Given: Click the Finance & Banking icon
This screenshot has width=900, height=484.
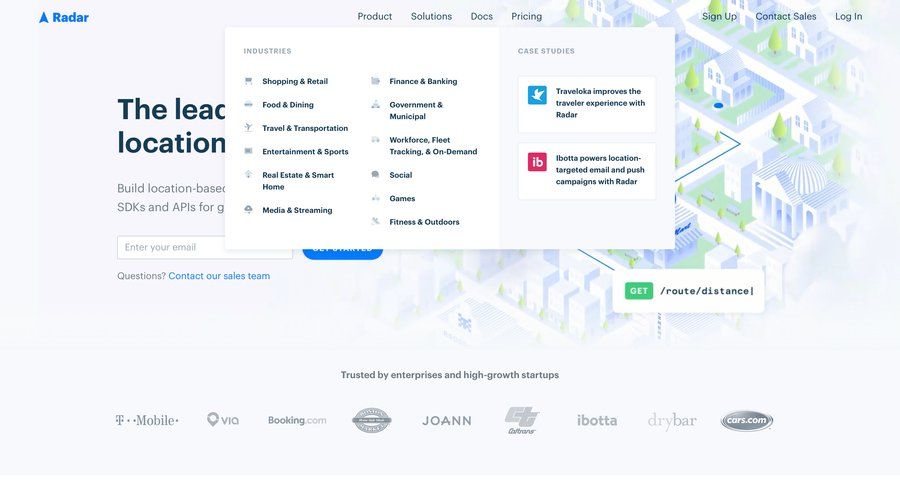Looking at the screenshot, I should click(375, 81).
